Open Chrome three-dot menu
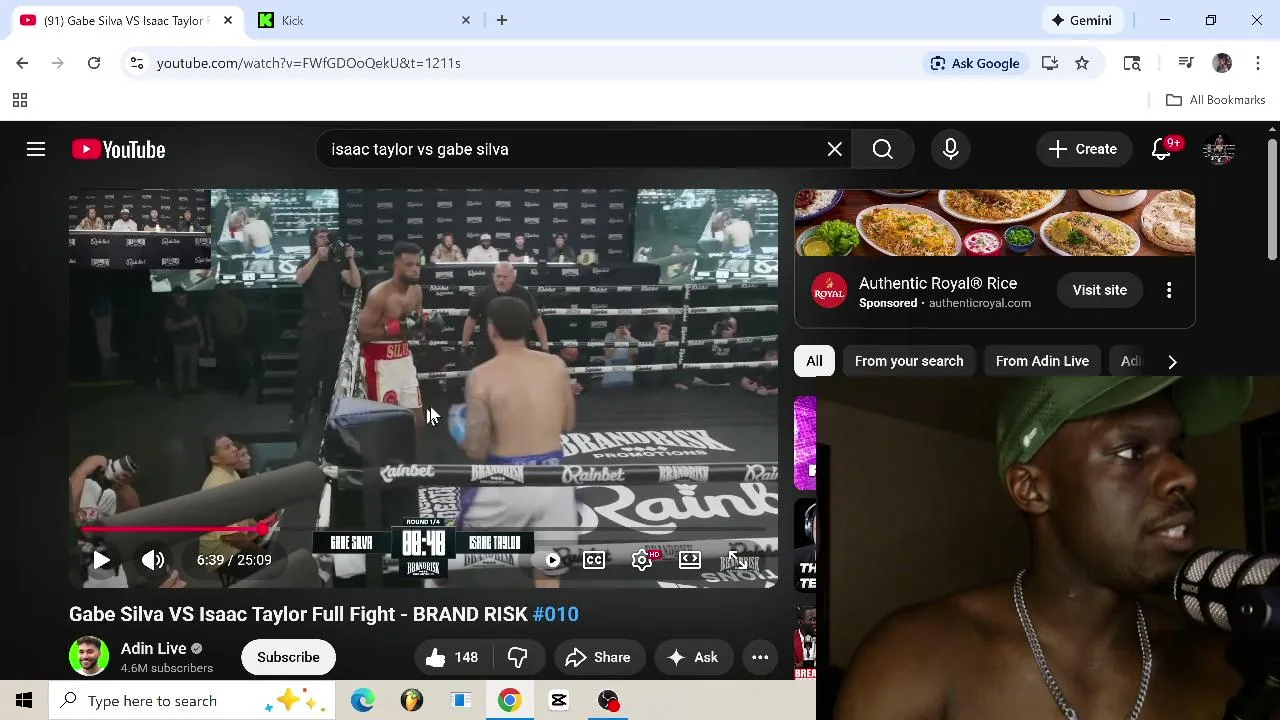The height and width of the screenshot is (720, 1280). point(1258,63)
